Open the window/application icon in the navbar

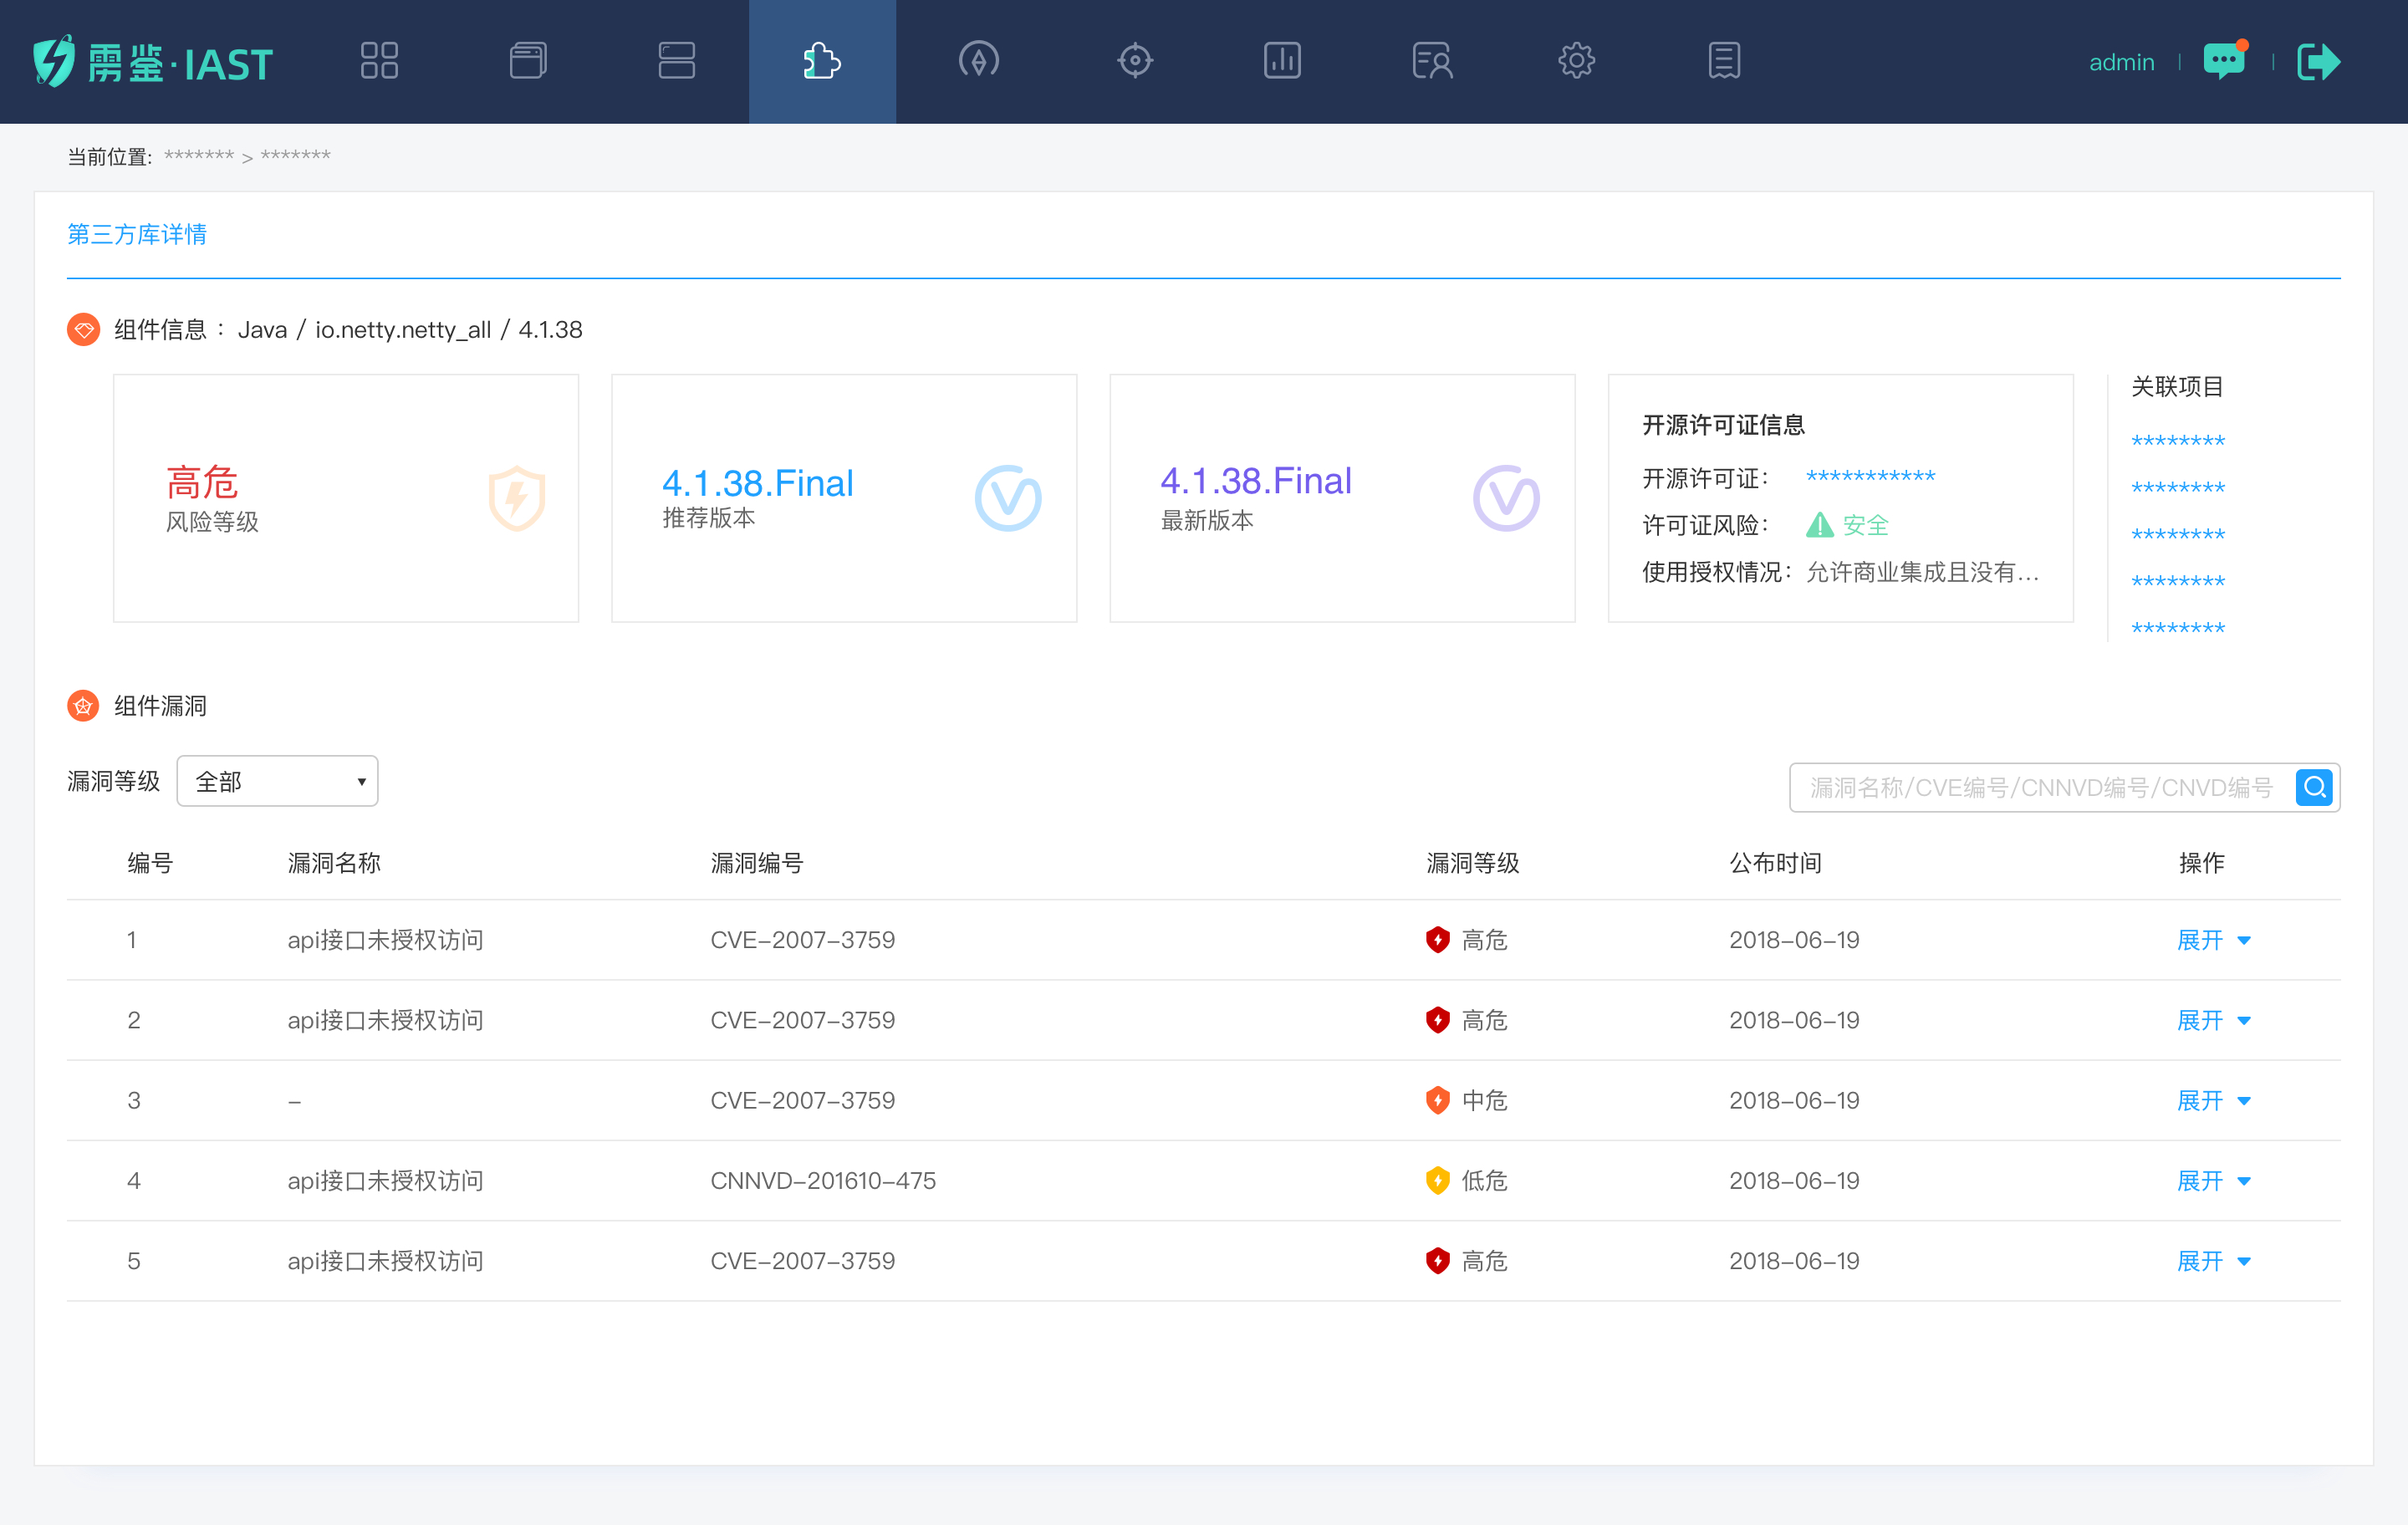pyautogui.click(x=528, y=61)
